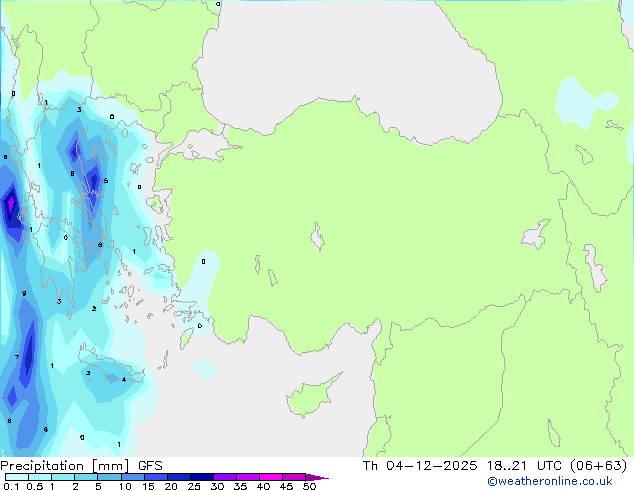Click the legend label '0.5'
This screenshot has width=634, height=490.
coord(34,486)
